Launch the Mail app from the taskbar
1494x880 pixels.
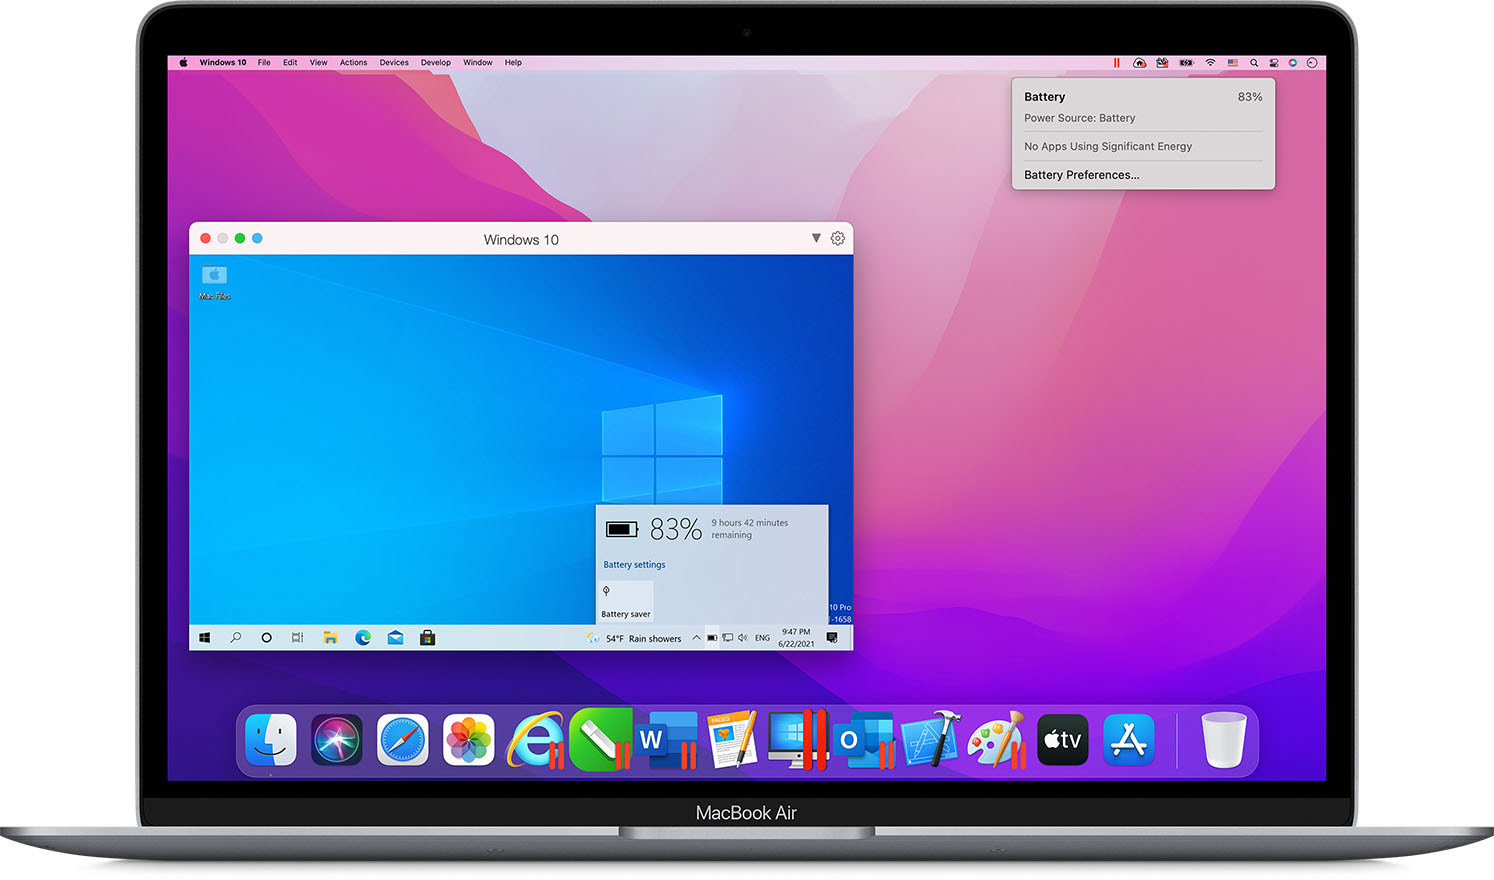(394, 638)
